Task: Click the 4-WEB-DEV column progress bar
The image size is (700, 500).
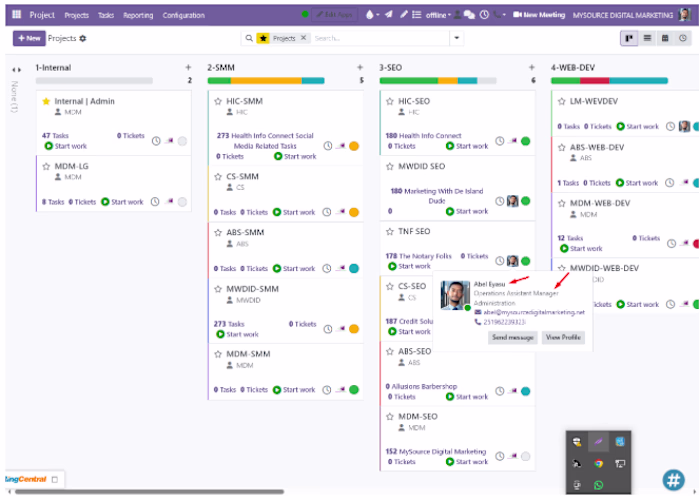Action: (x=609, y=81)
